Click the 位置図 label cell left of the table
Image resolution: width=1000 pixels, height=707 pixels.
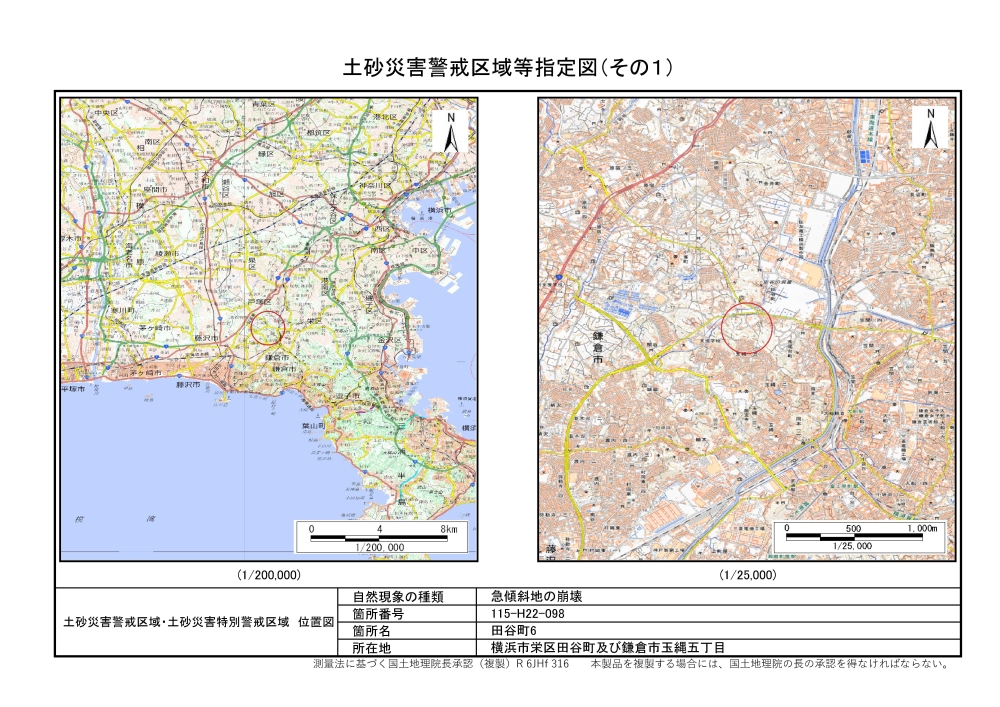tap(197, 622)
